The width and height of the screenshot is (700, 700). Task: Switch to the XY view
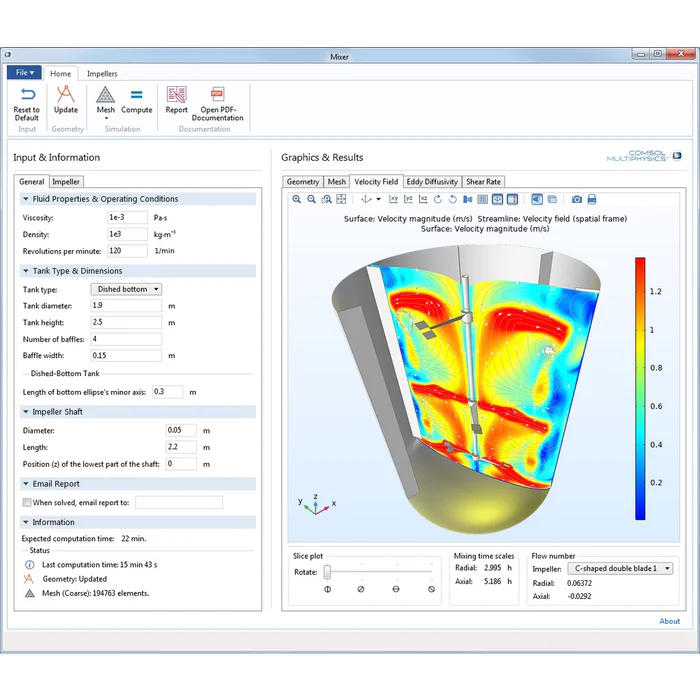pyautogui.click(x=393, y=200)
